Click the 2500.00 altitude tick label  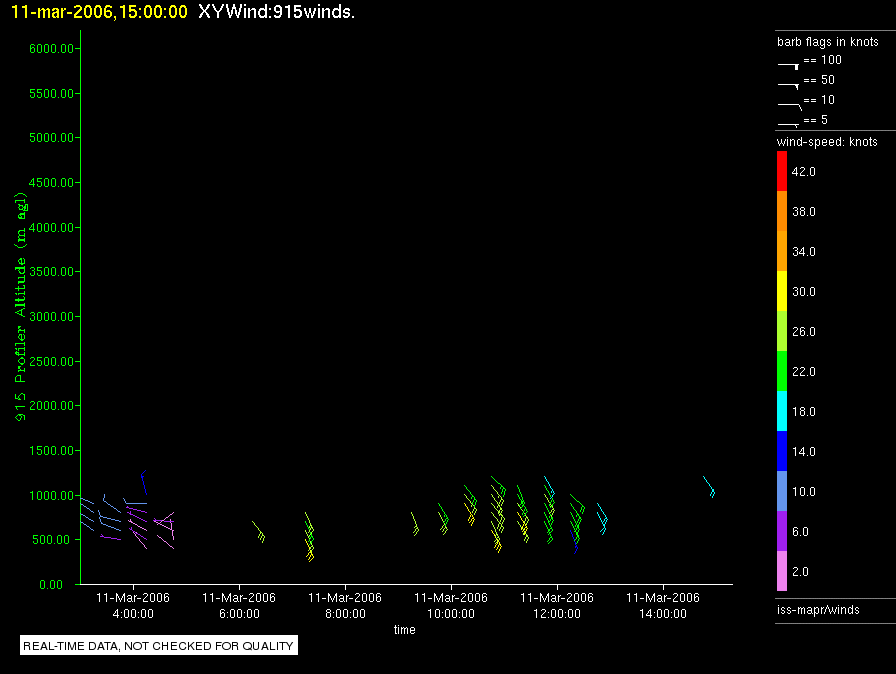51,362
